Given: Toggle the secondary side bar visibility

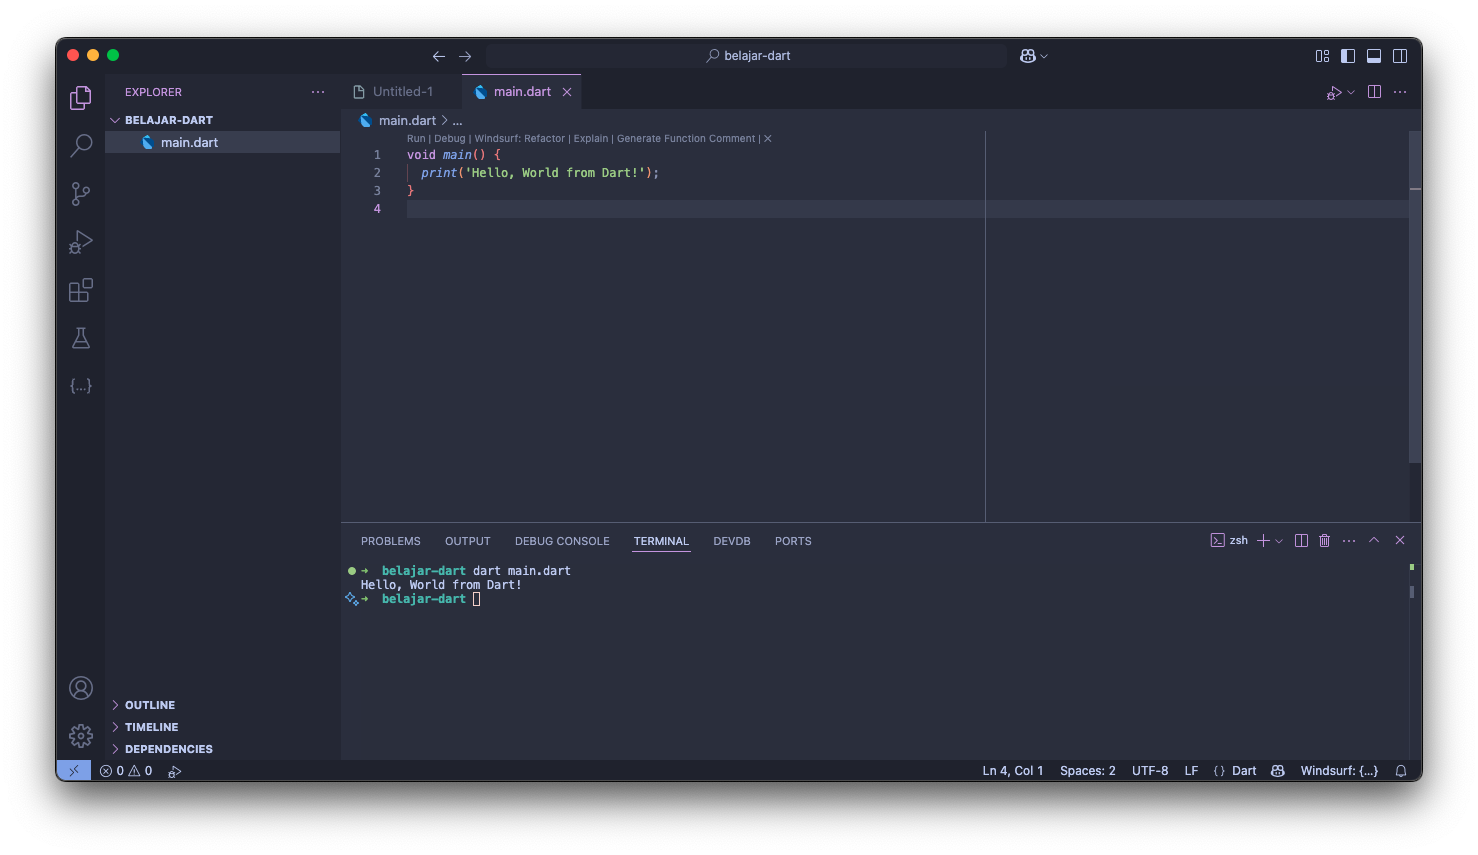Looking at the screenshot, I should tap(1400, 56).
